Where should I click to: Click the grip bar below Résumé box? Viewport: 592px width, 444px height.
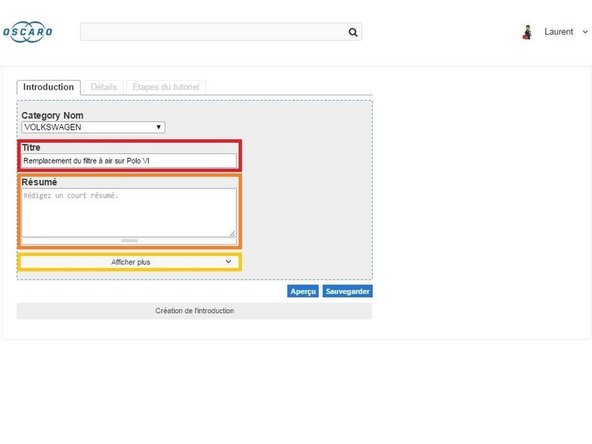click(x=129, y=240)
